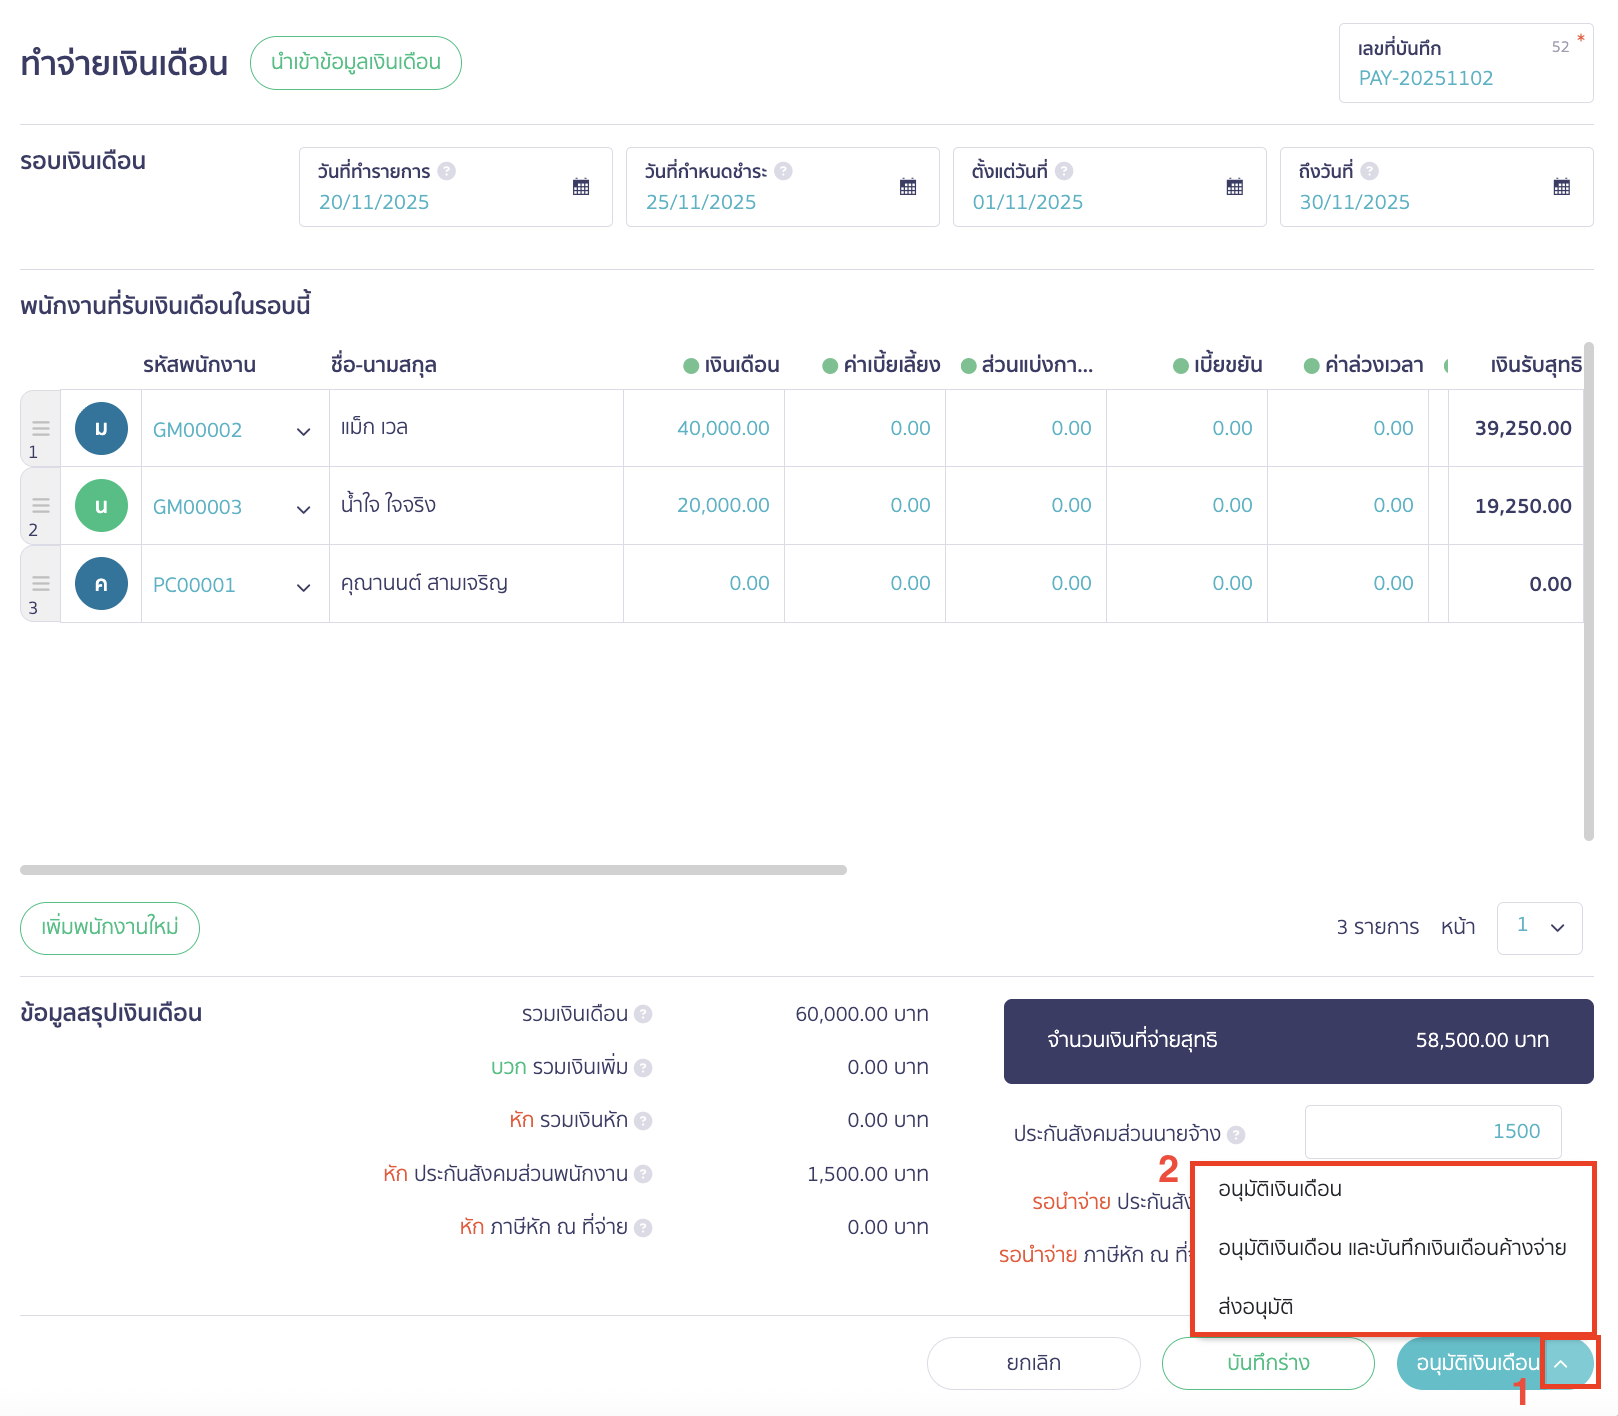1618x1416 pixels.
Task: Click นำเข้าข้อมูลเงินเดือน import button
Action: 355,63
